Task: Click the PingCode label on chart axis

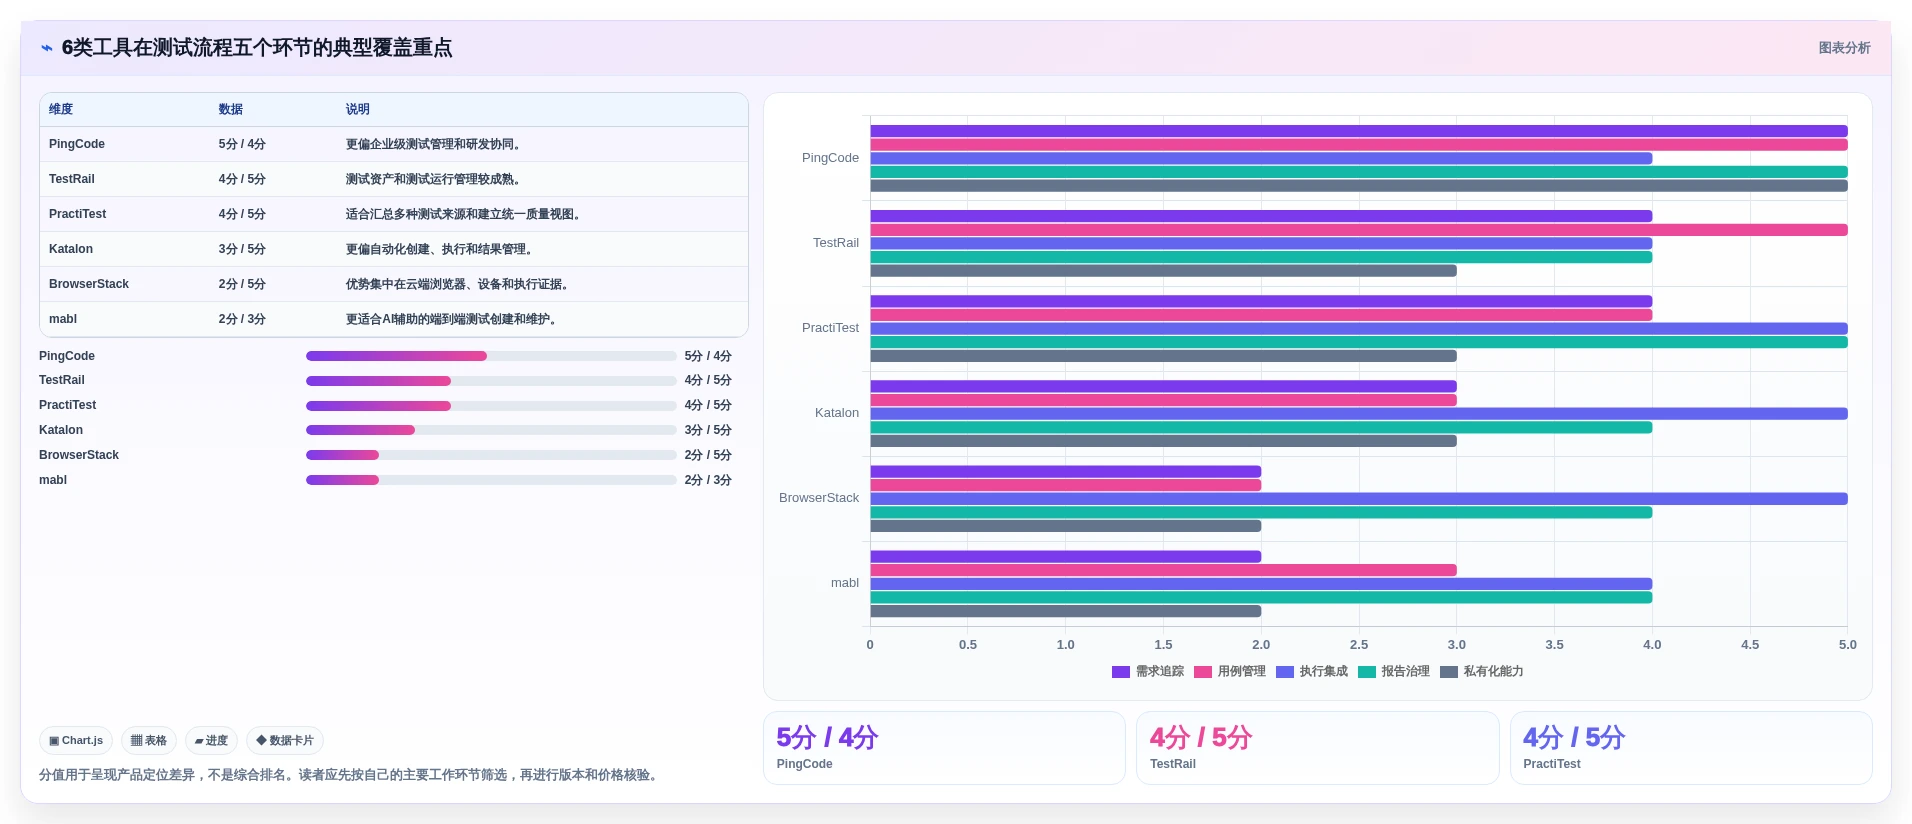Action: tap(830, 158)
